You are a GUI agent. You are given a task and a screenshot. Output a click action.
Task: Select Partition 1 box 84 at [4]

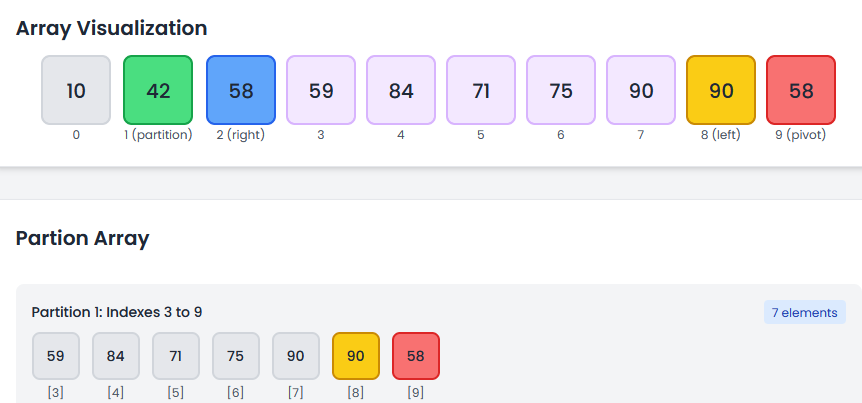(x=115, y=356)
